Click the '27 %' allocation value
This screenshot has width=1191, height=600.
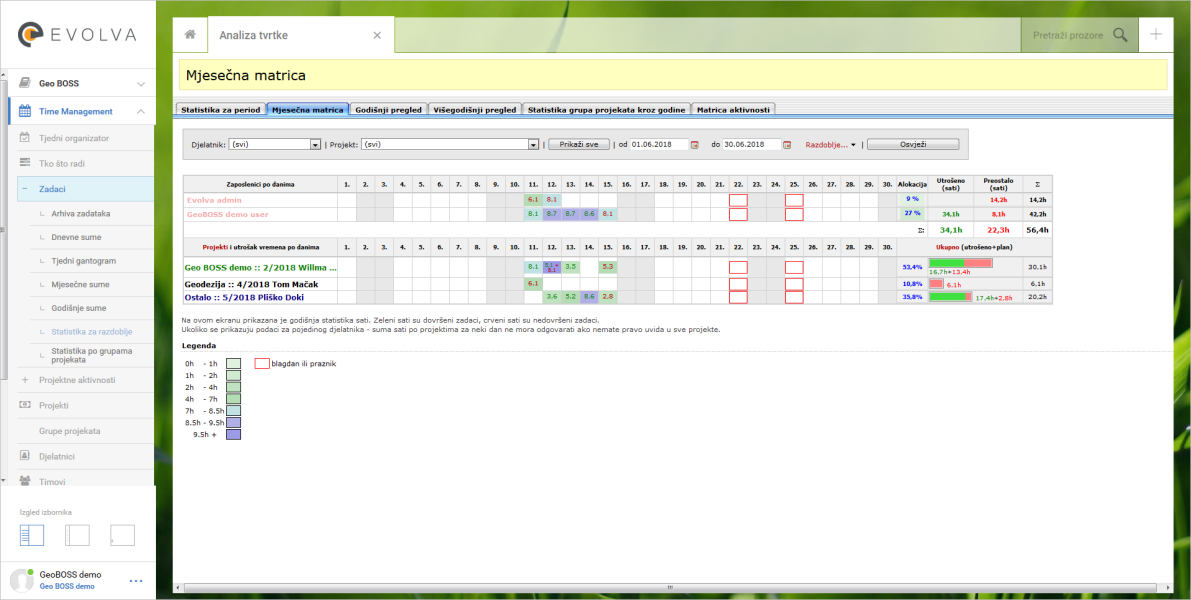point(911,214)
